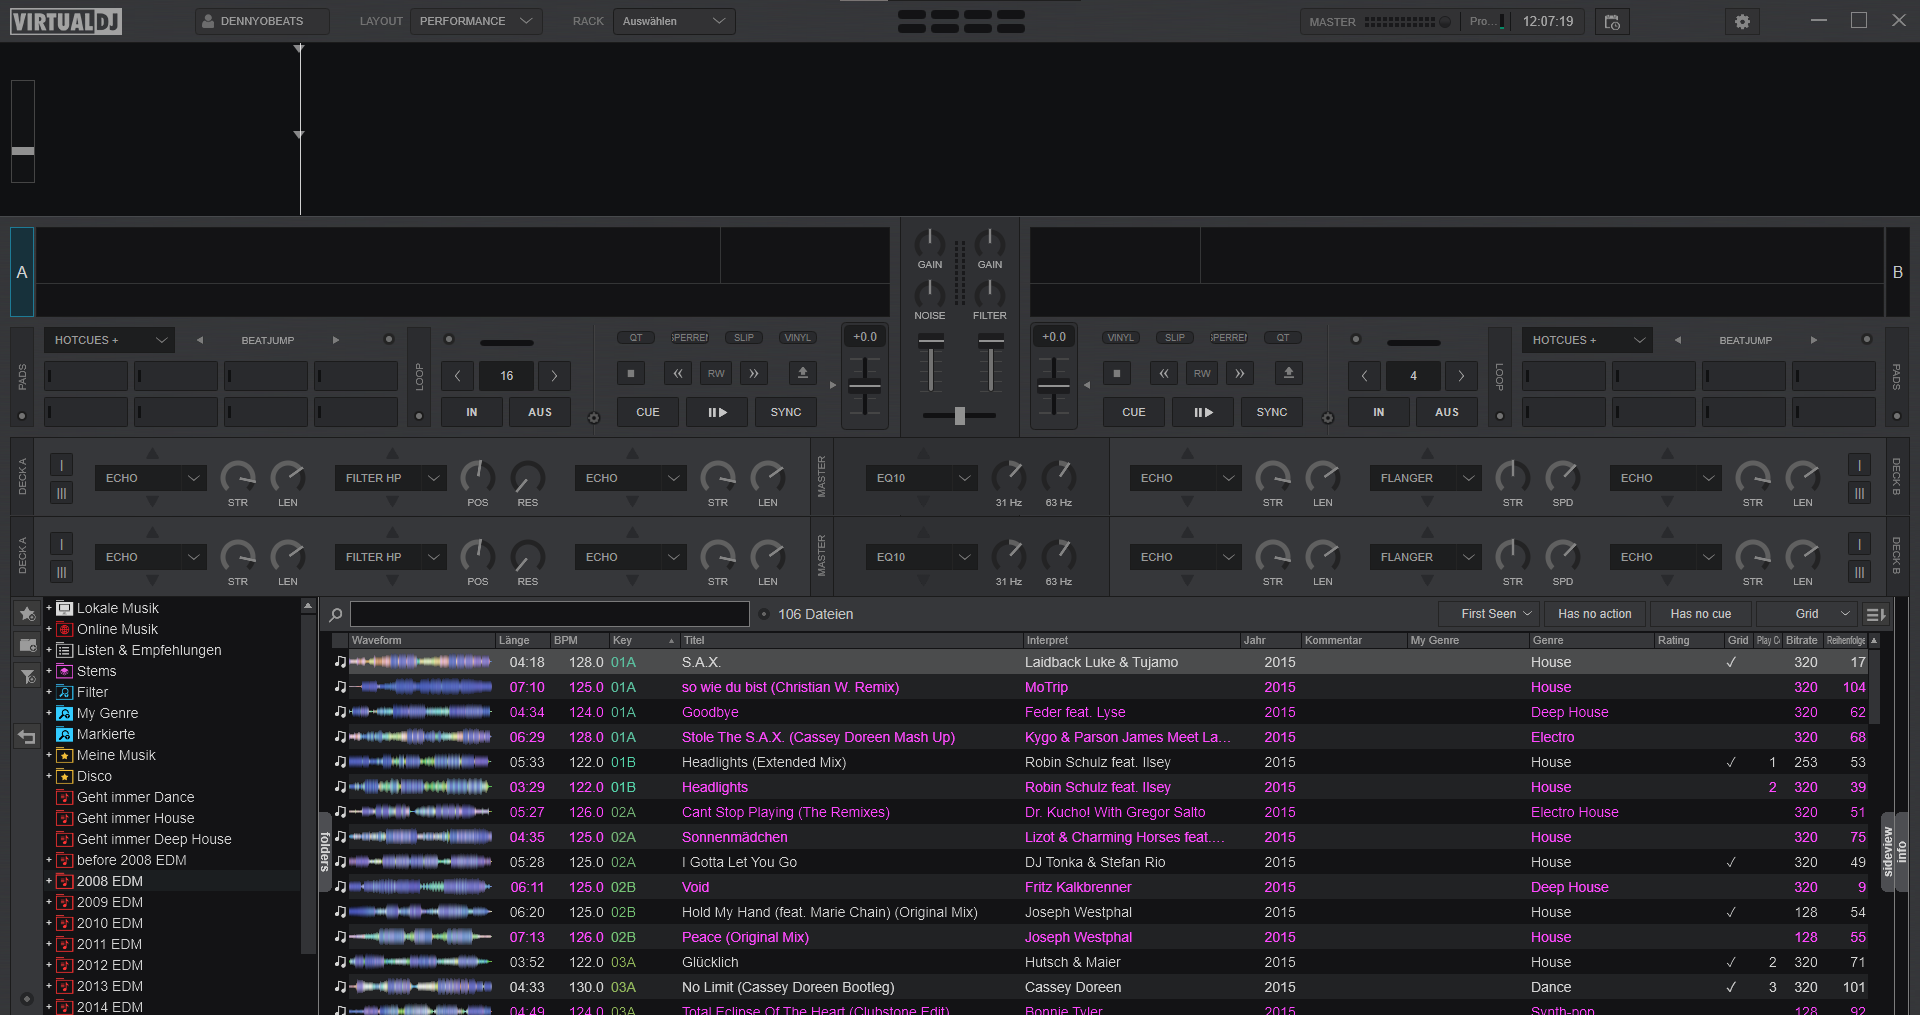
Task: Click Deck A sync settings gear
Action: (x=593, y=418)
